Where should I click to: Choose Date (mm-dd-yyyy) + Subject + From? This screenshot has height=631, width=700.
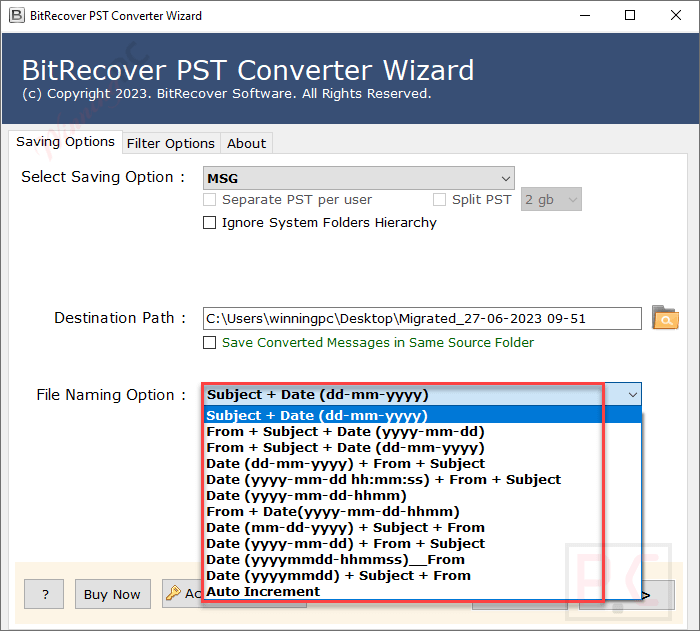[423, 527]
